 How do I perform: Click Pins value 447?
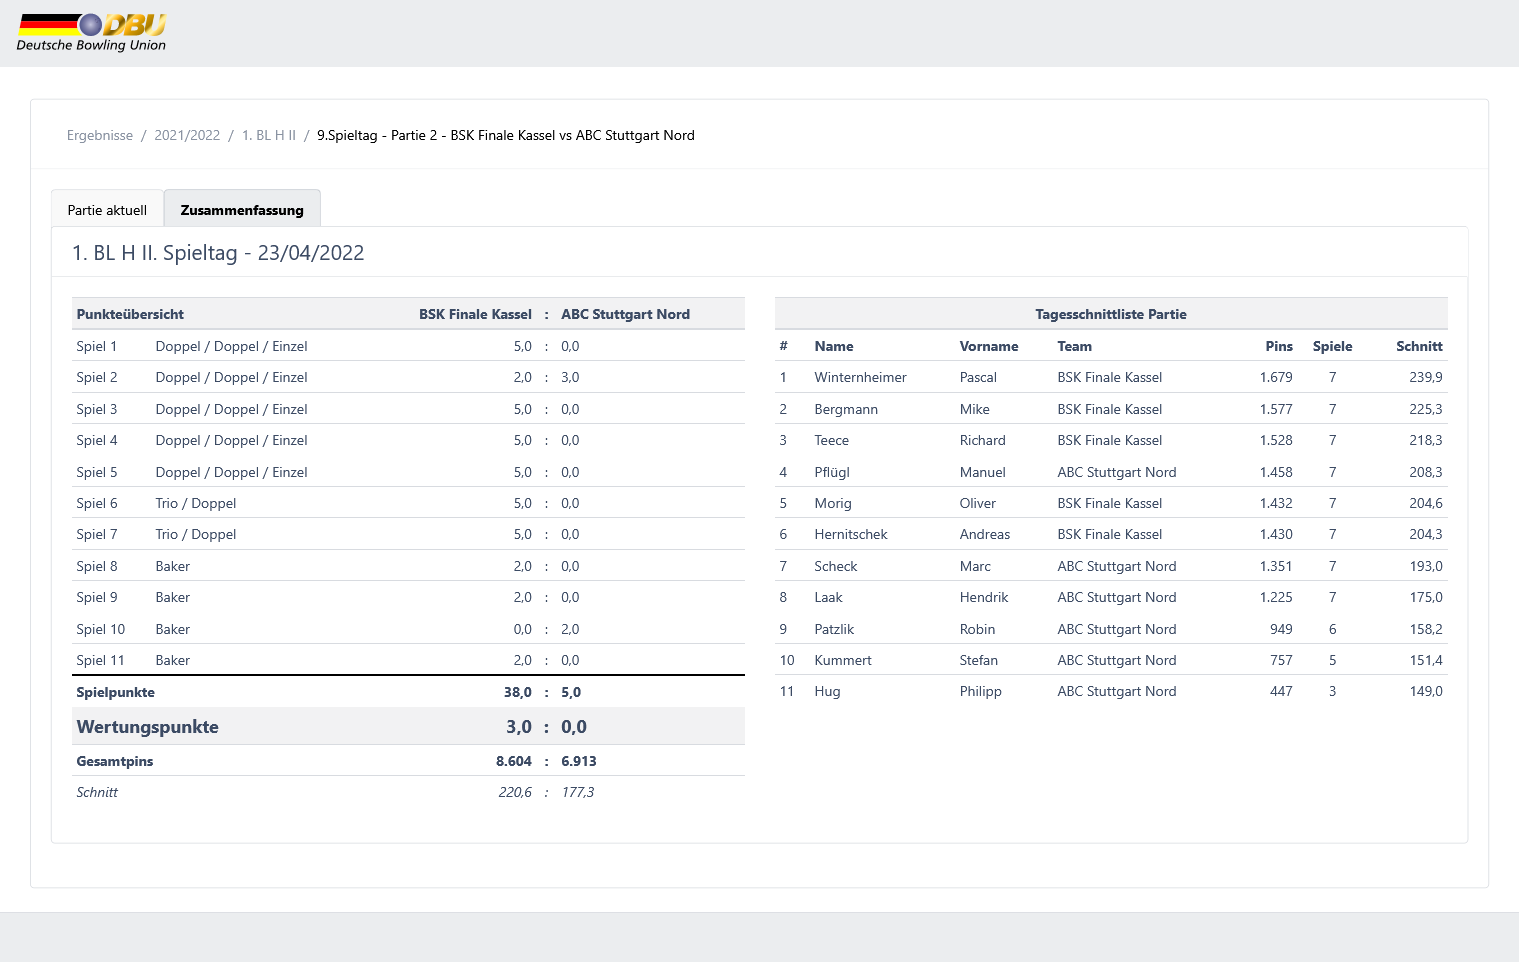pos(1281,691)
